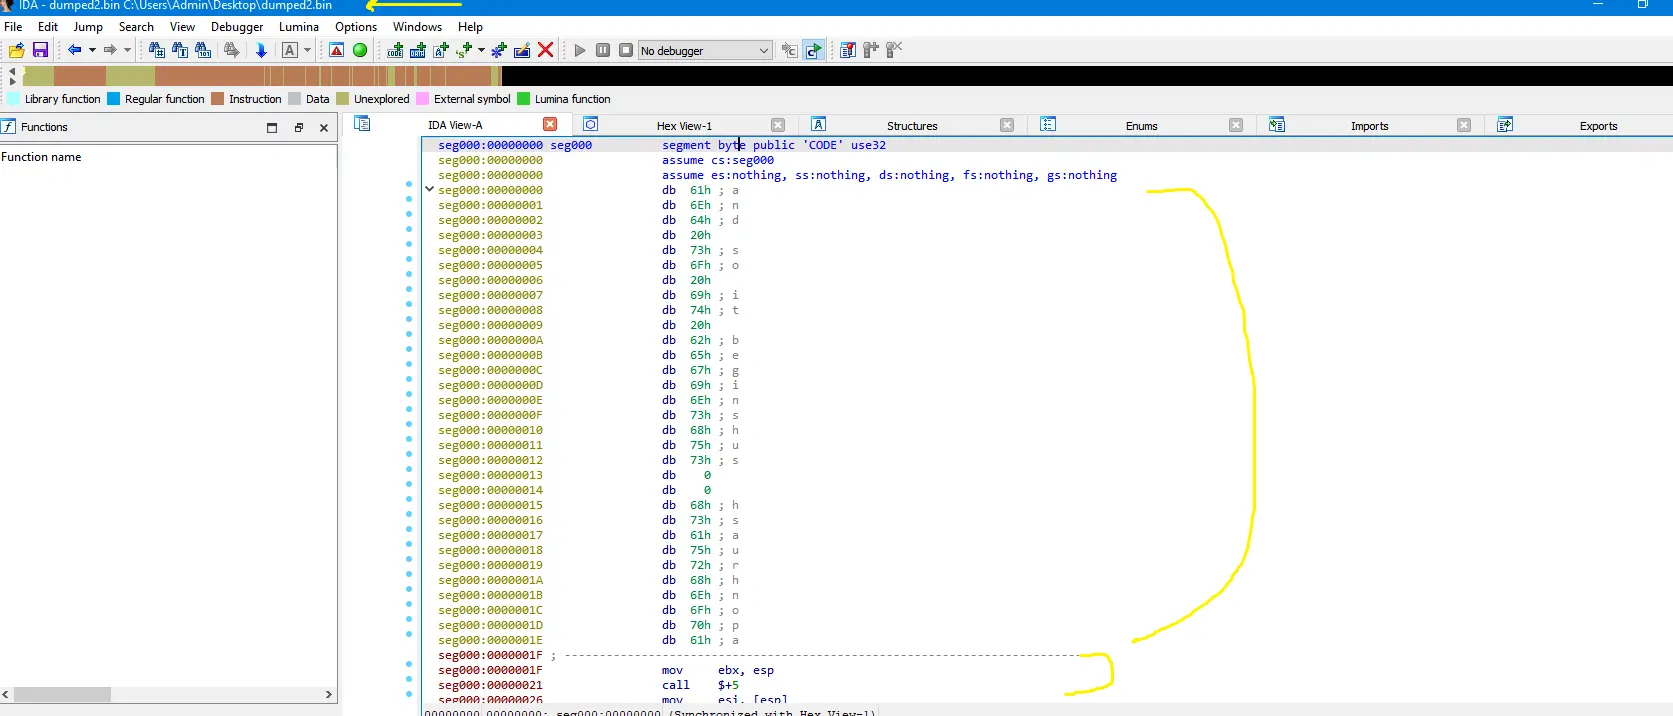Click the blue asterisk toolbar icon
This screenshot has width=1673, height=716.
[499, 50]
